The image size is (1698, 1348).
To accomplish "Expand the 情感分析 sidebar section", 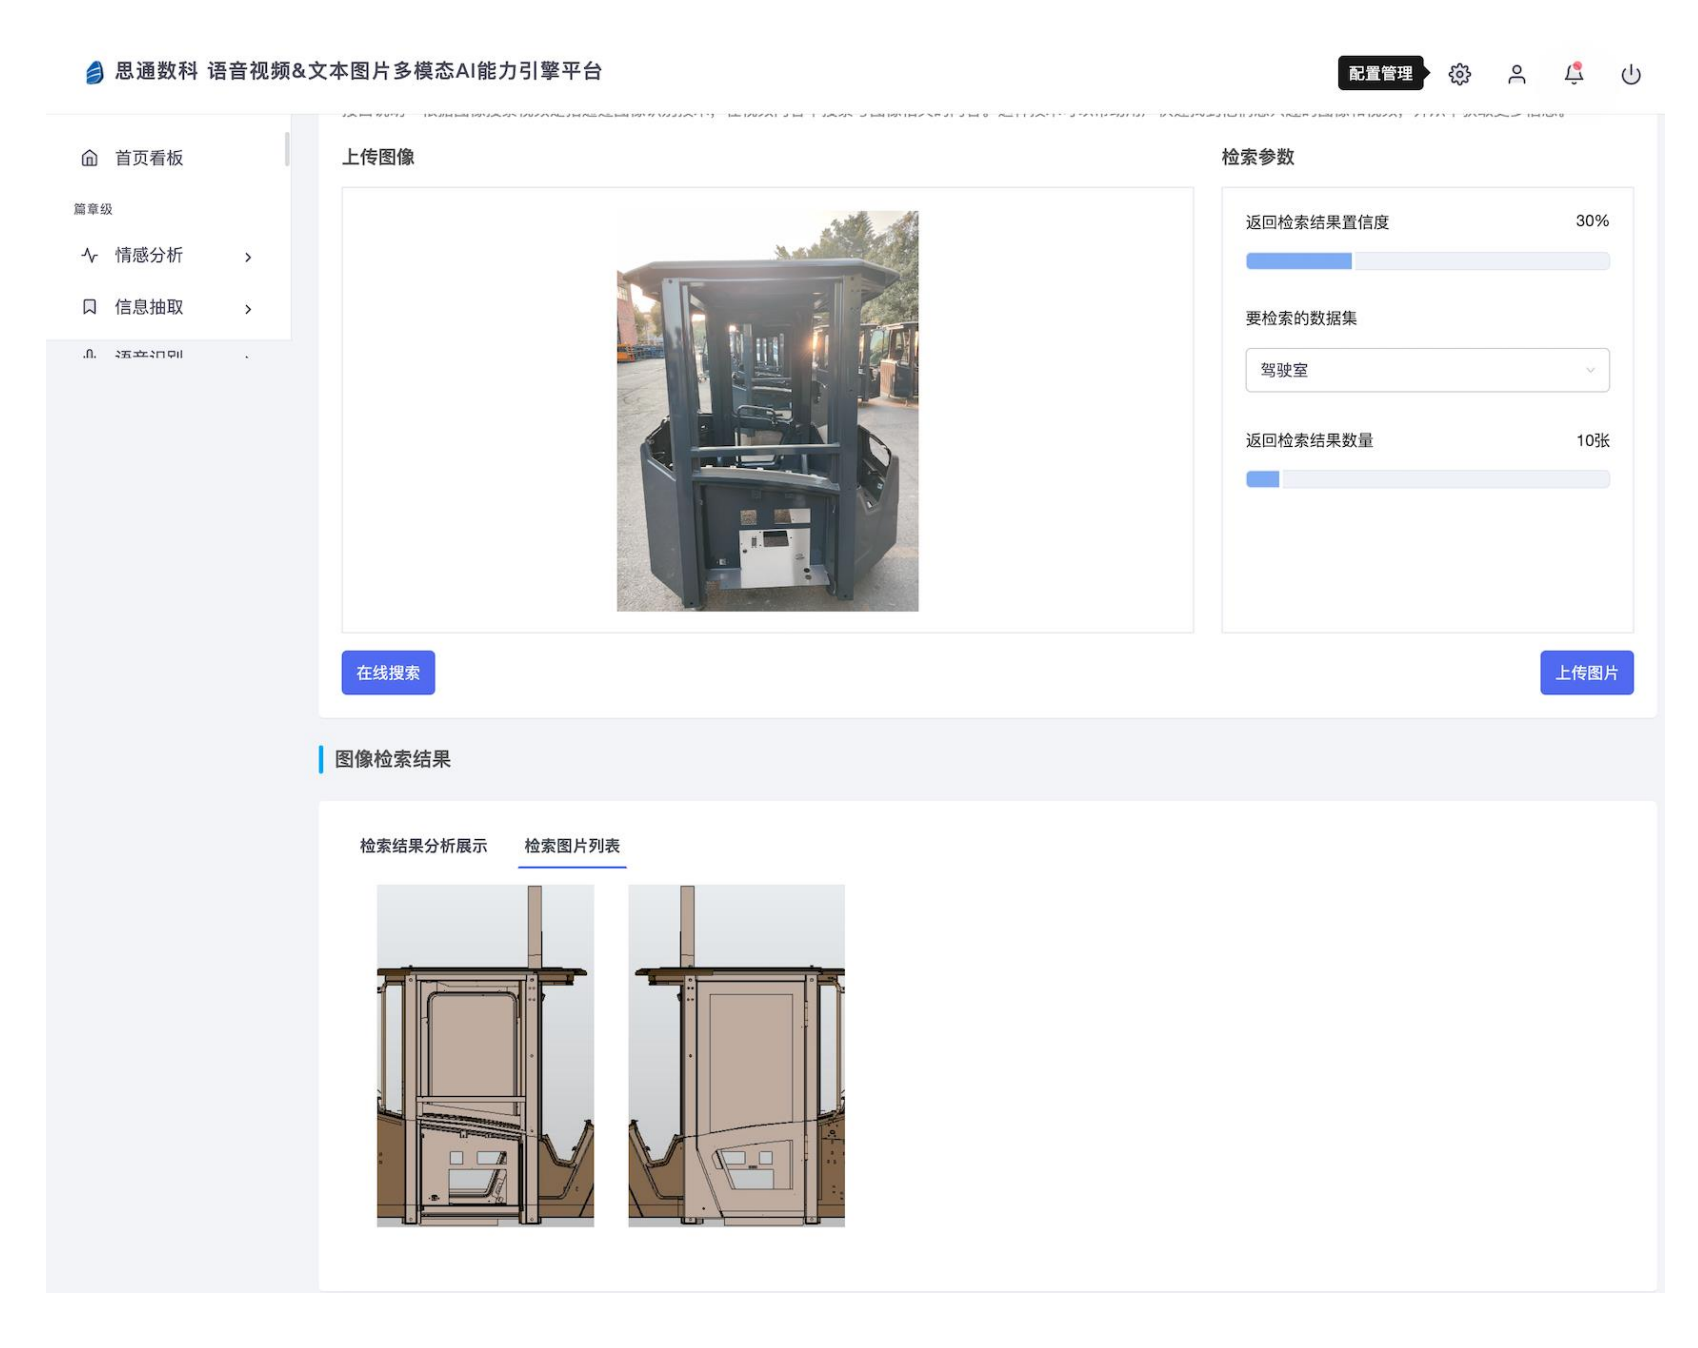I will click(x=249, y=257).
